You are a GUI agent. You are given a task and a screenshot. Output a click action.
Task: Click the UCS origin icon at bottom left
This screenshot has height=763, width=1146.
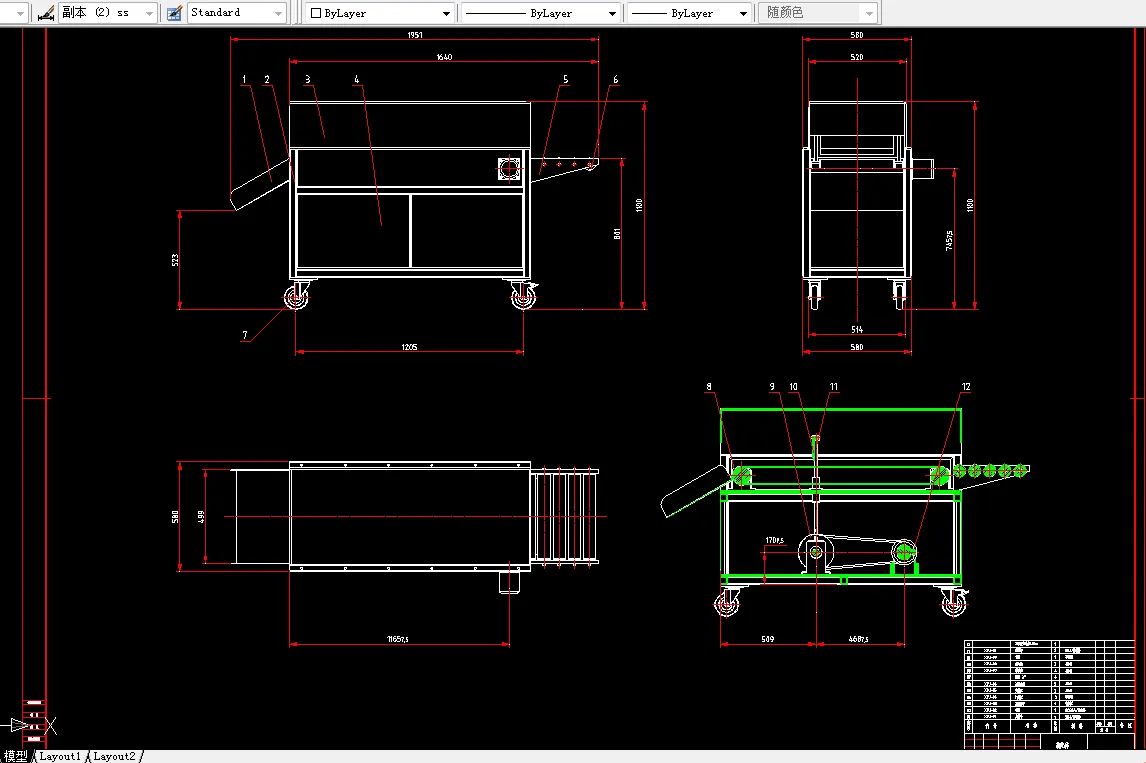(29, 726)
